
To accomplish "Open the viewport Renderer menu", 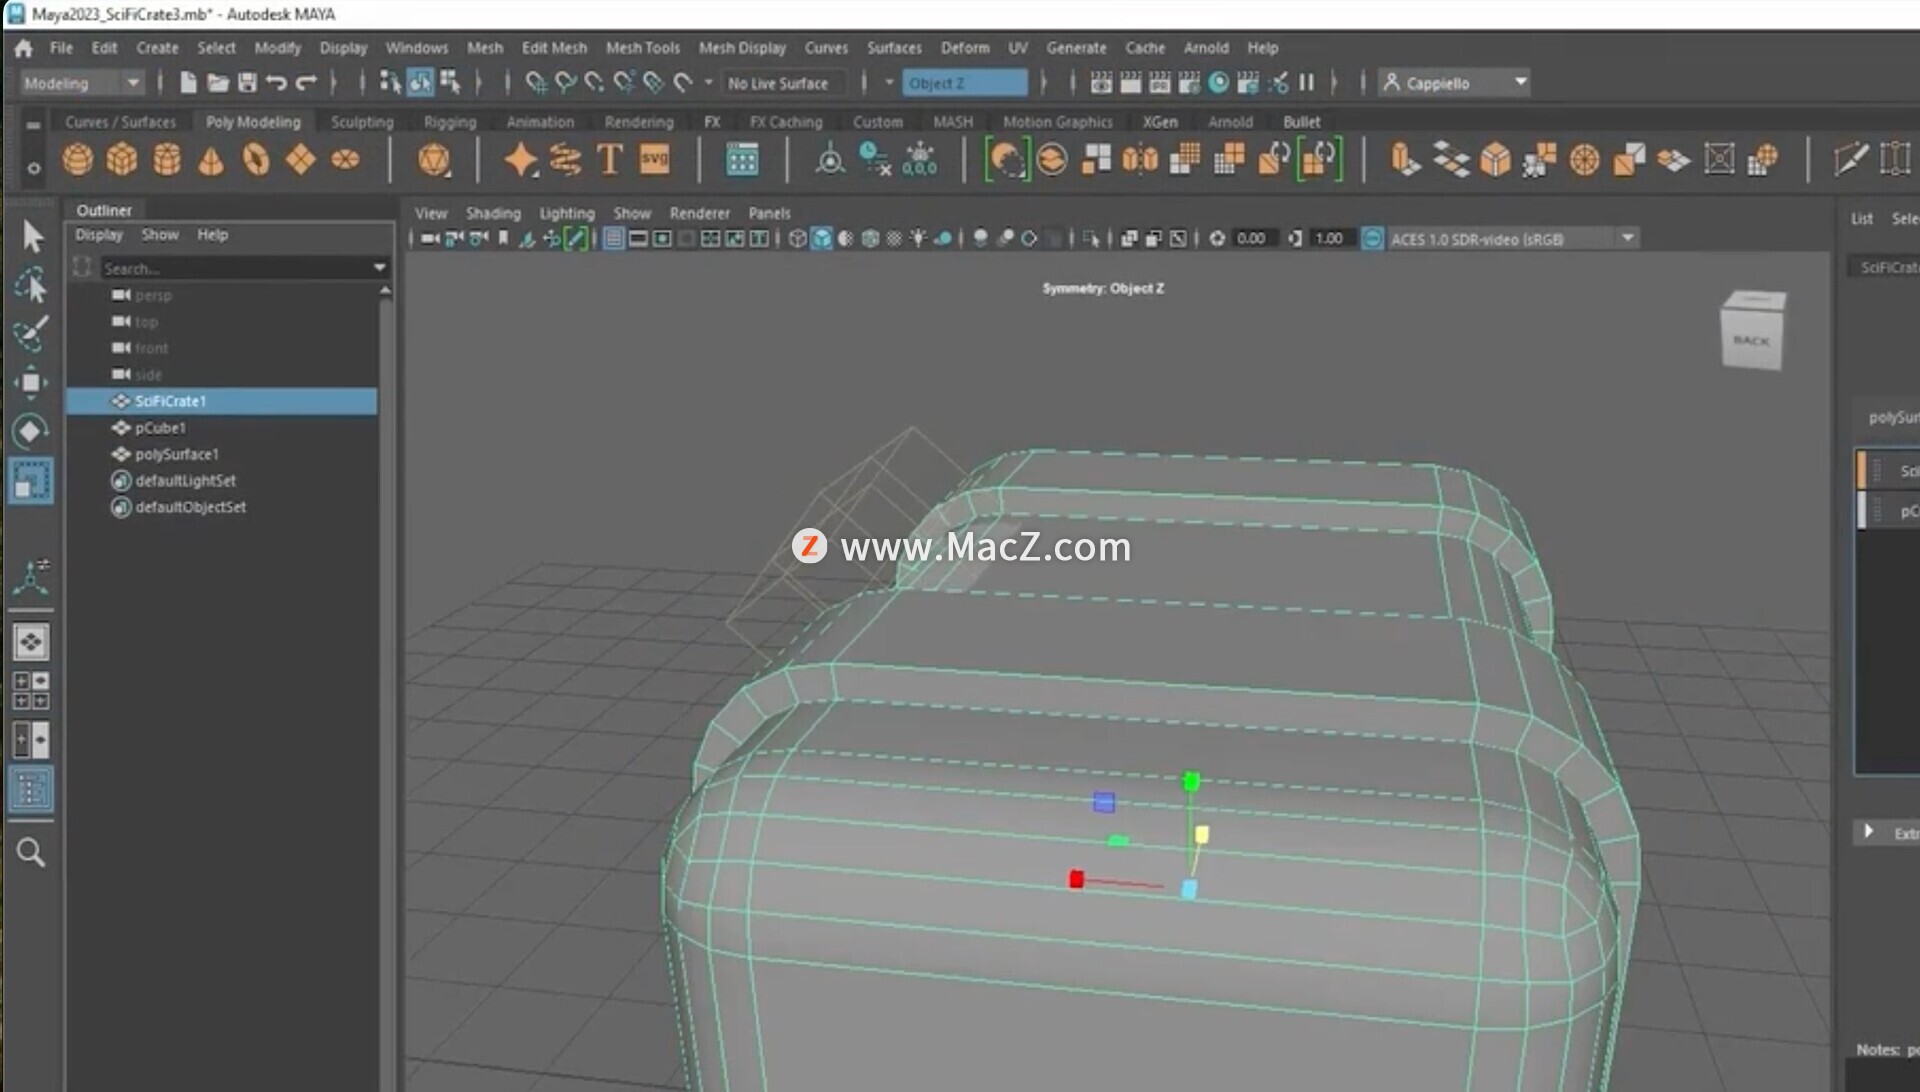I will 699,213.
